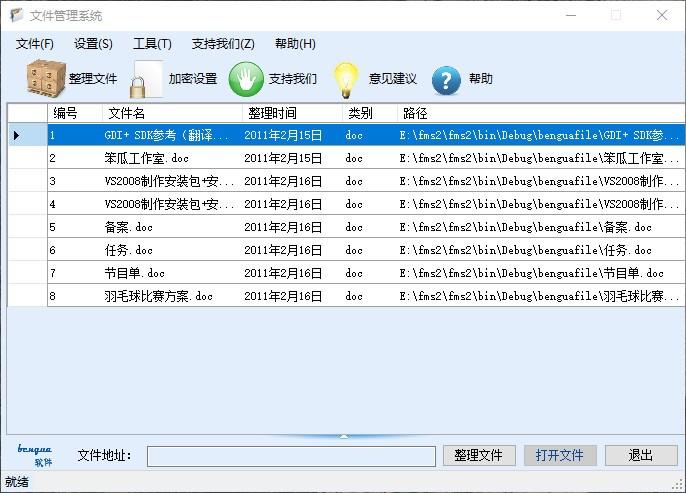Click the benqua 软件 logo
686x493 pixels.
[35, 455]
